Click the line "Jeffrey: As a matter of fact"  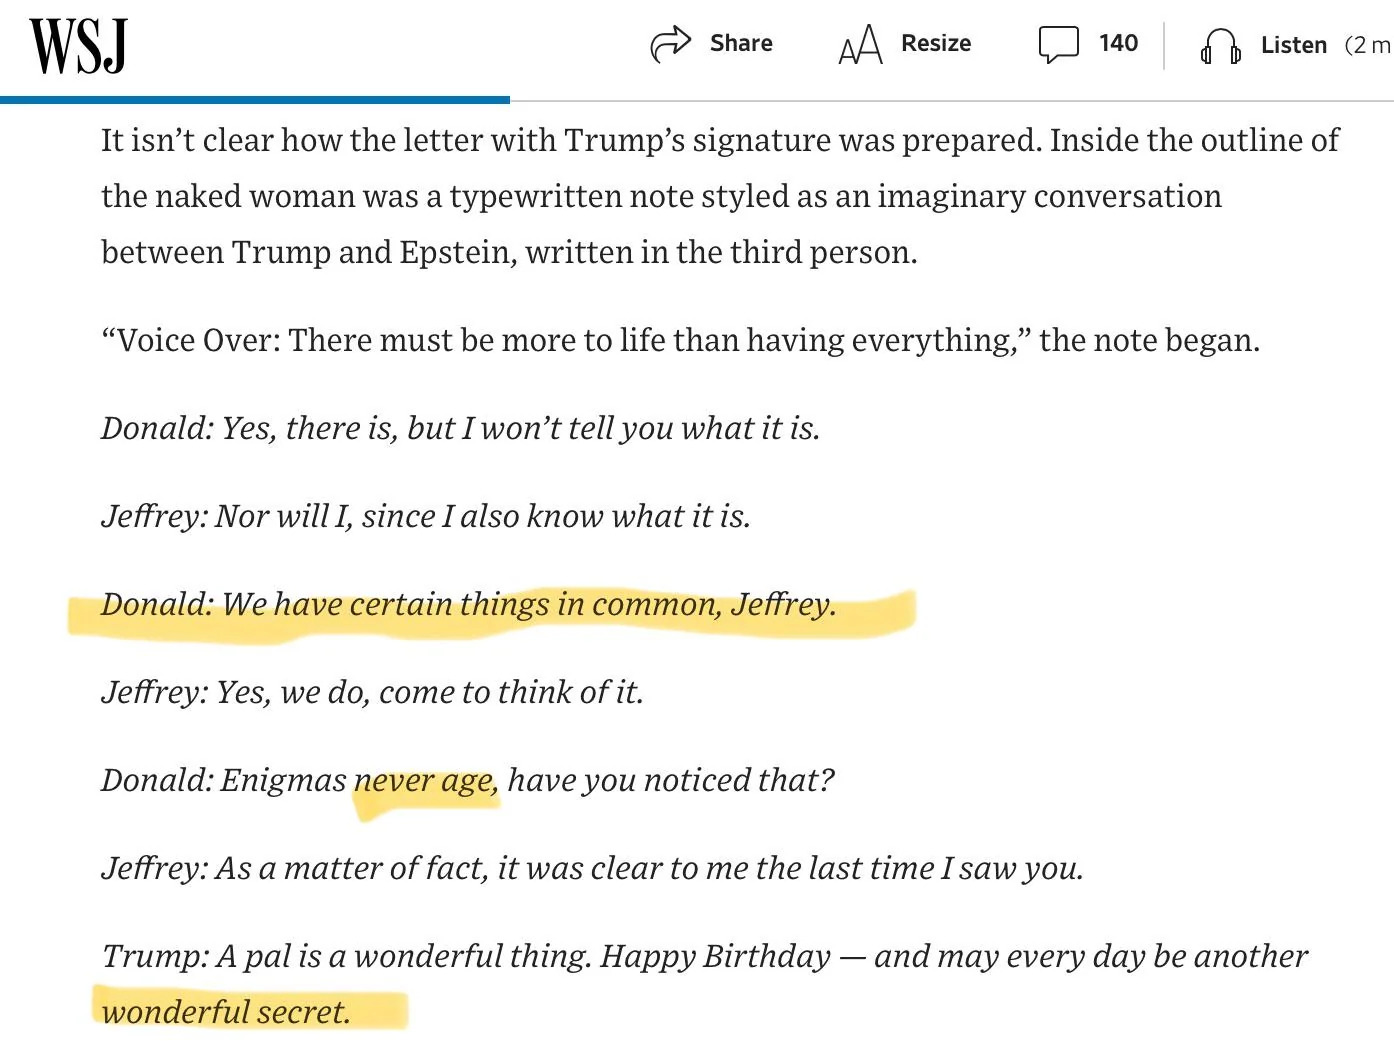592,868
